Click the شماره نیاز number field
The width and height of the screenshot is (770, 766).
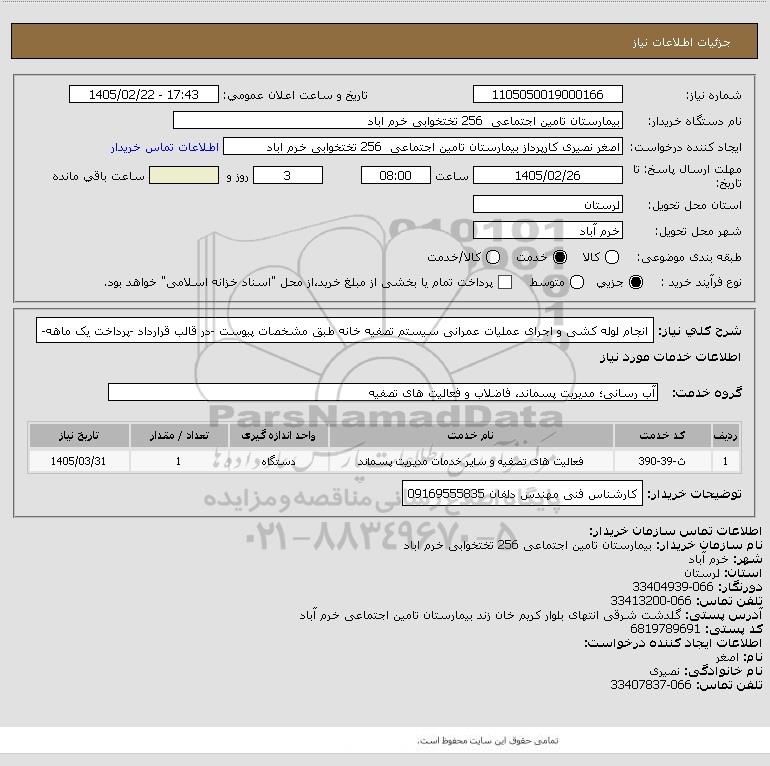coord(548,94)
